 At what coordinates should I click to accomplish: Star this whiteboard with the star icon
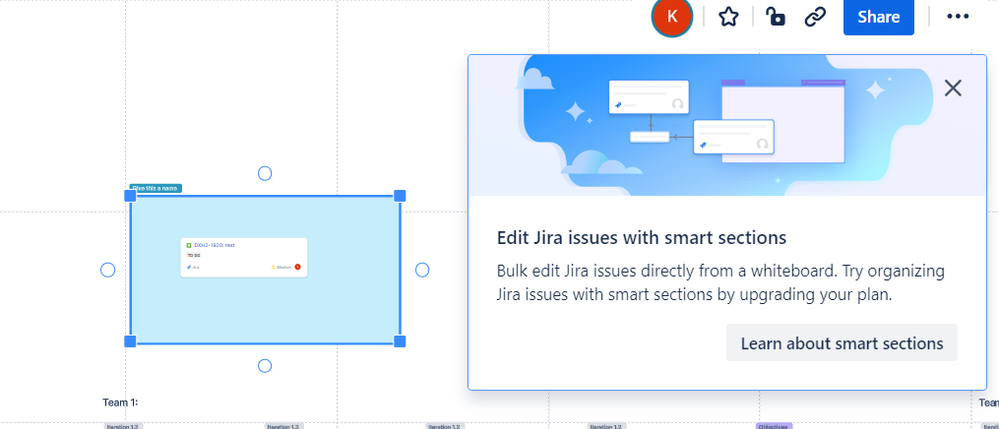tap(728, 17)
